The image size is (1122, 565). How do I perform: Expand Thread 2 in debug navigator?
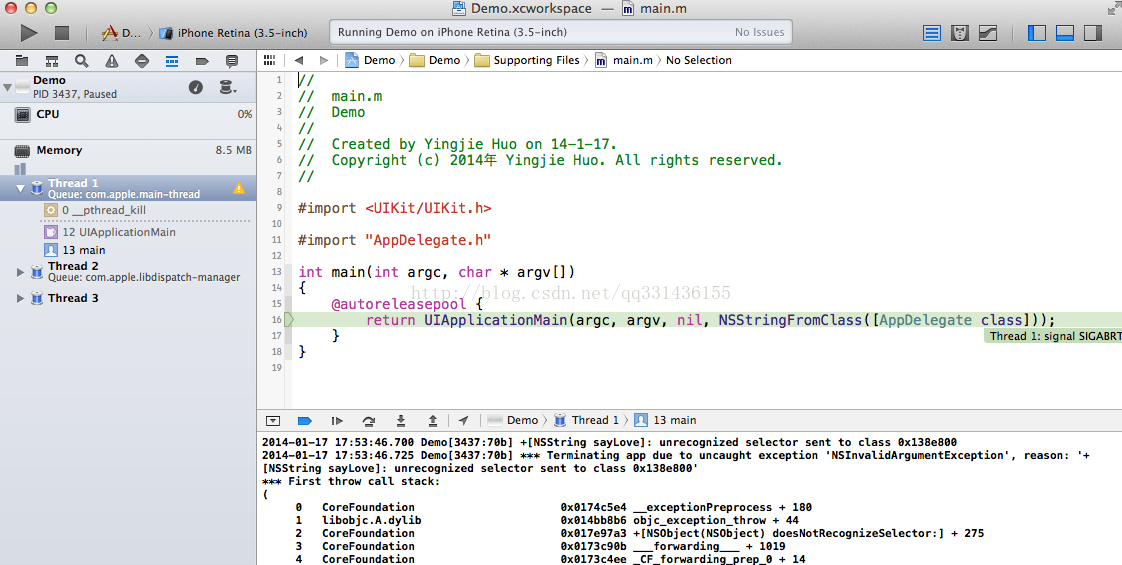[20, 272]
